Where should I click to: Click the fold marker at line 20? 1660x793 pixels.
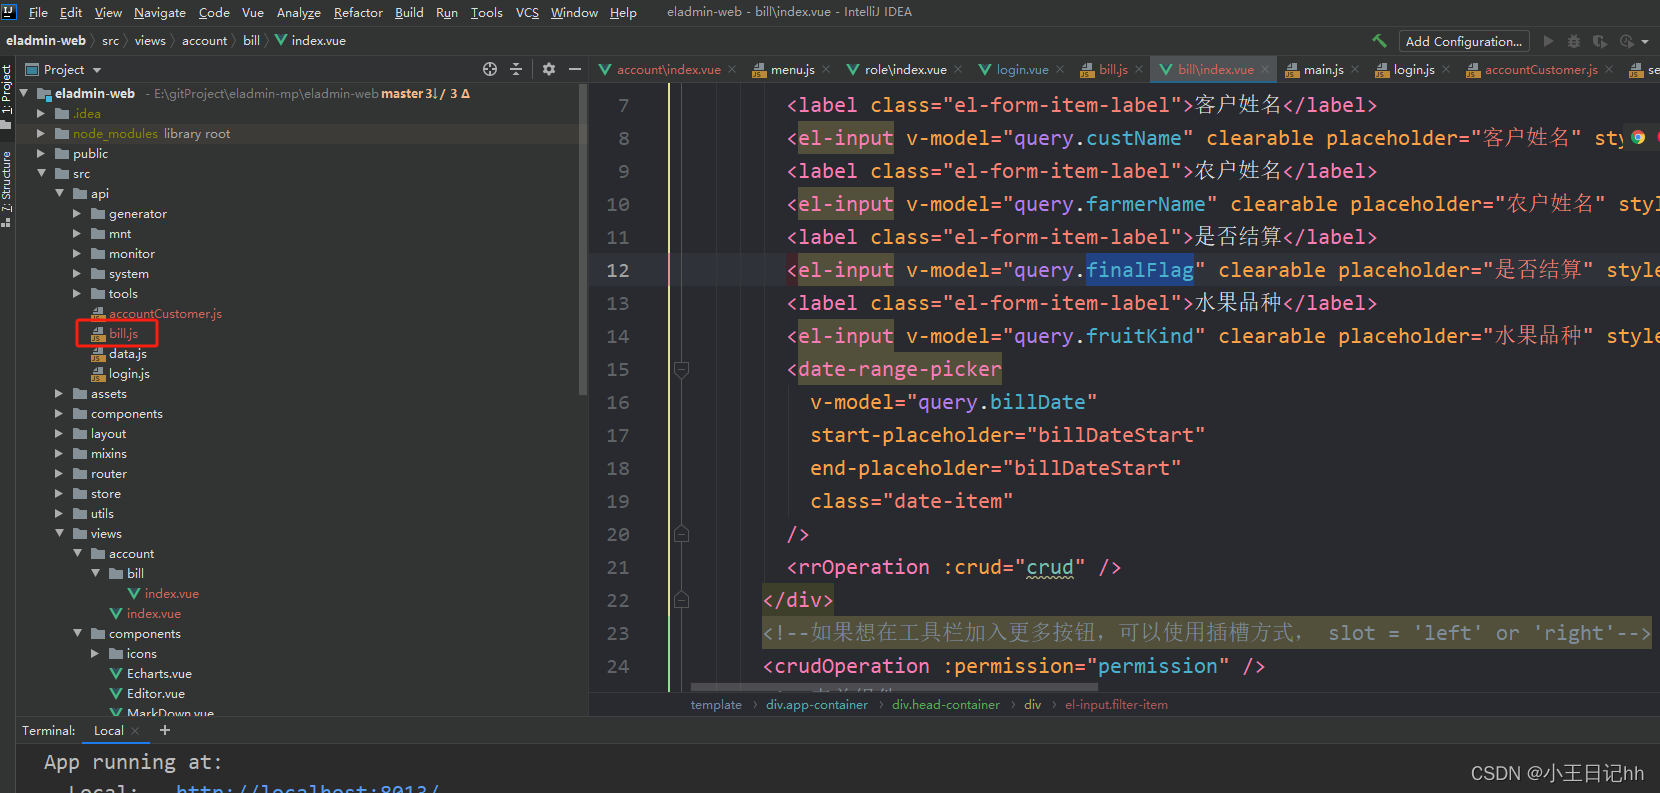coord(681,534)
